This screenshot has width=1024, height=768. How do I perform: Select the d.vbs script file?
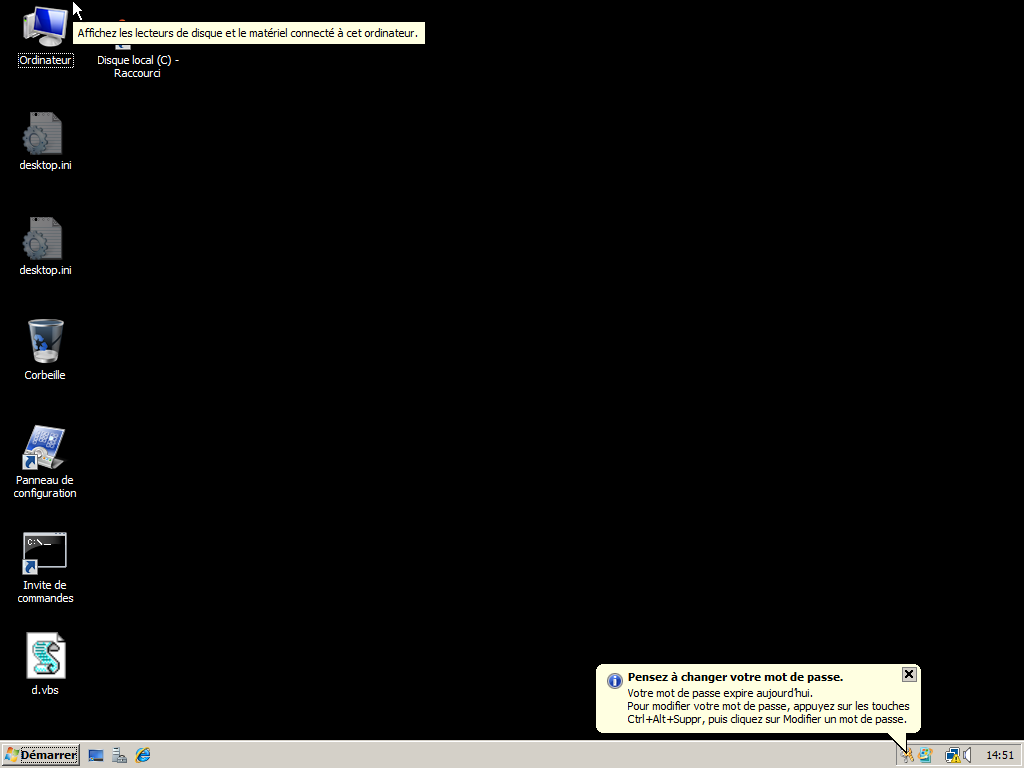[45, 657]
